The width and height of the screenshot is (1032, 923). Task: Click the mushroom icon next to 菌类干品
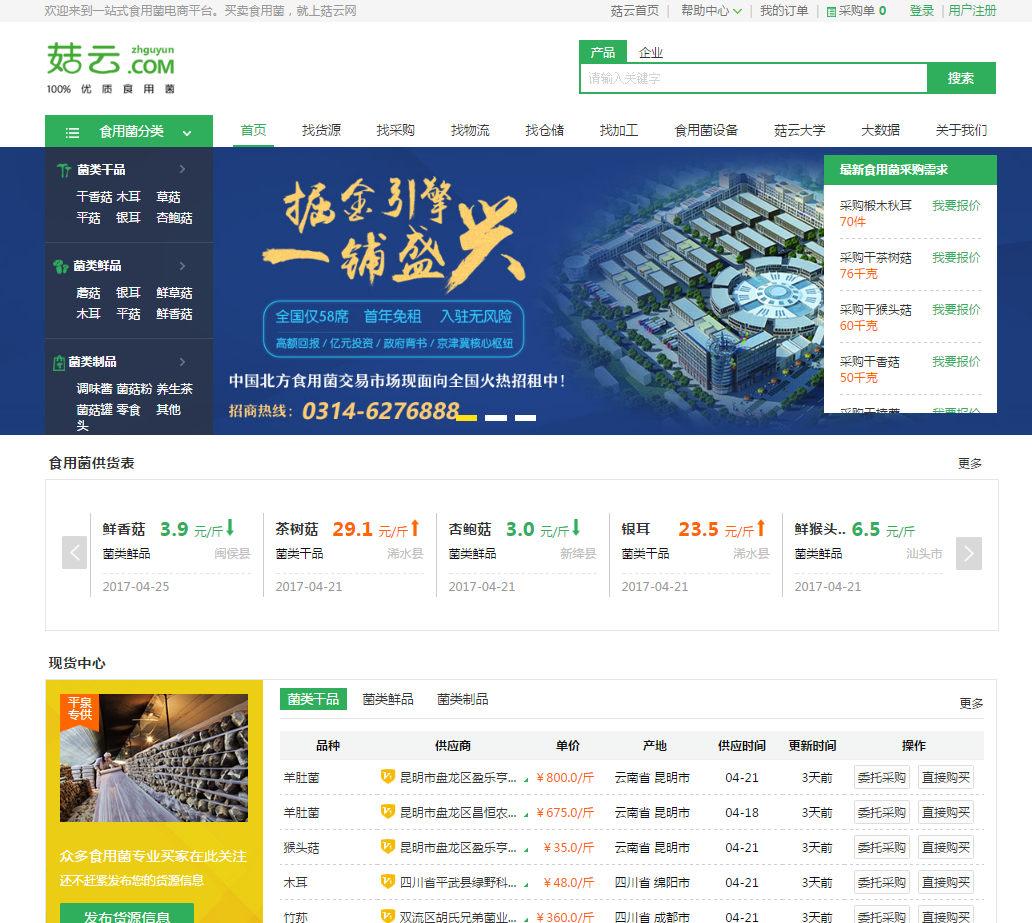(64, 171)
